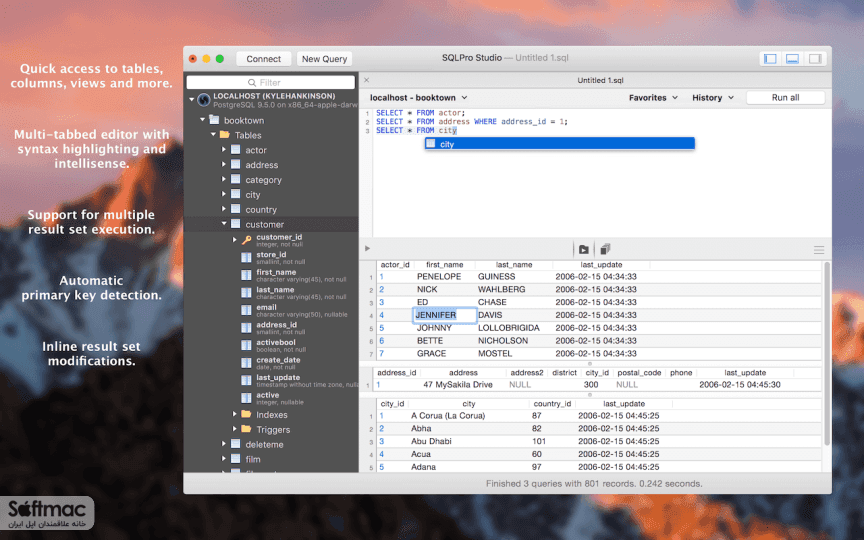This screenshot has width=864, height=540.
Task: Click the New Query button
Action: point(324,58)
